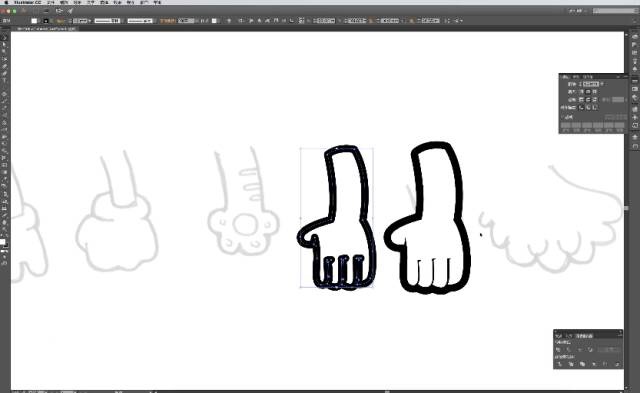Click the fill swatch in the left toolbar

pyautogui.click(x=2, y=242)
